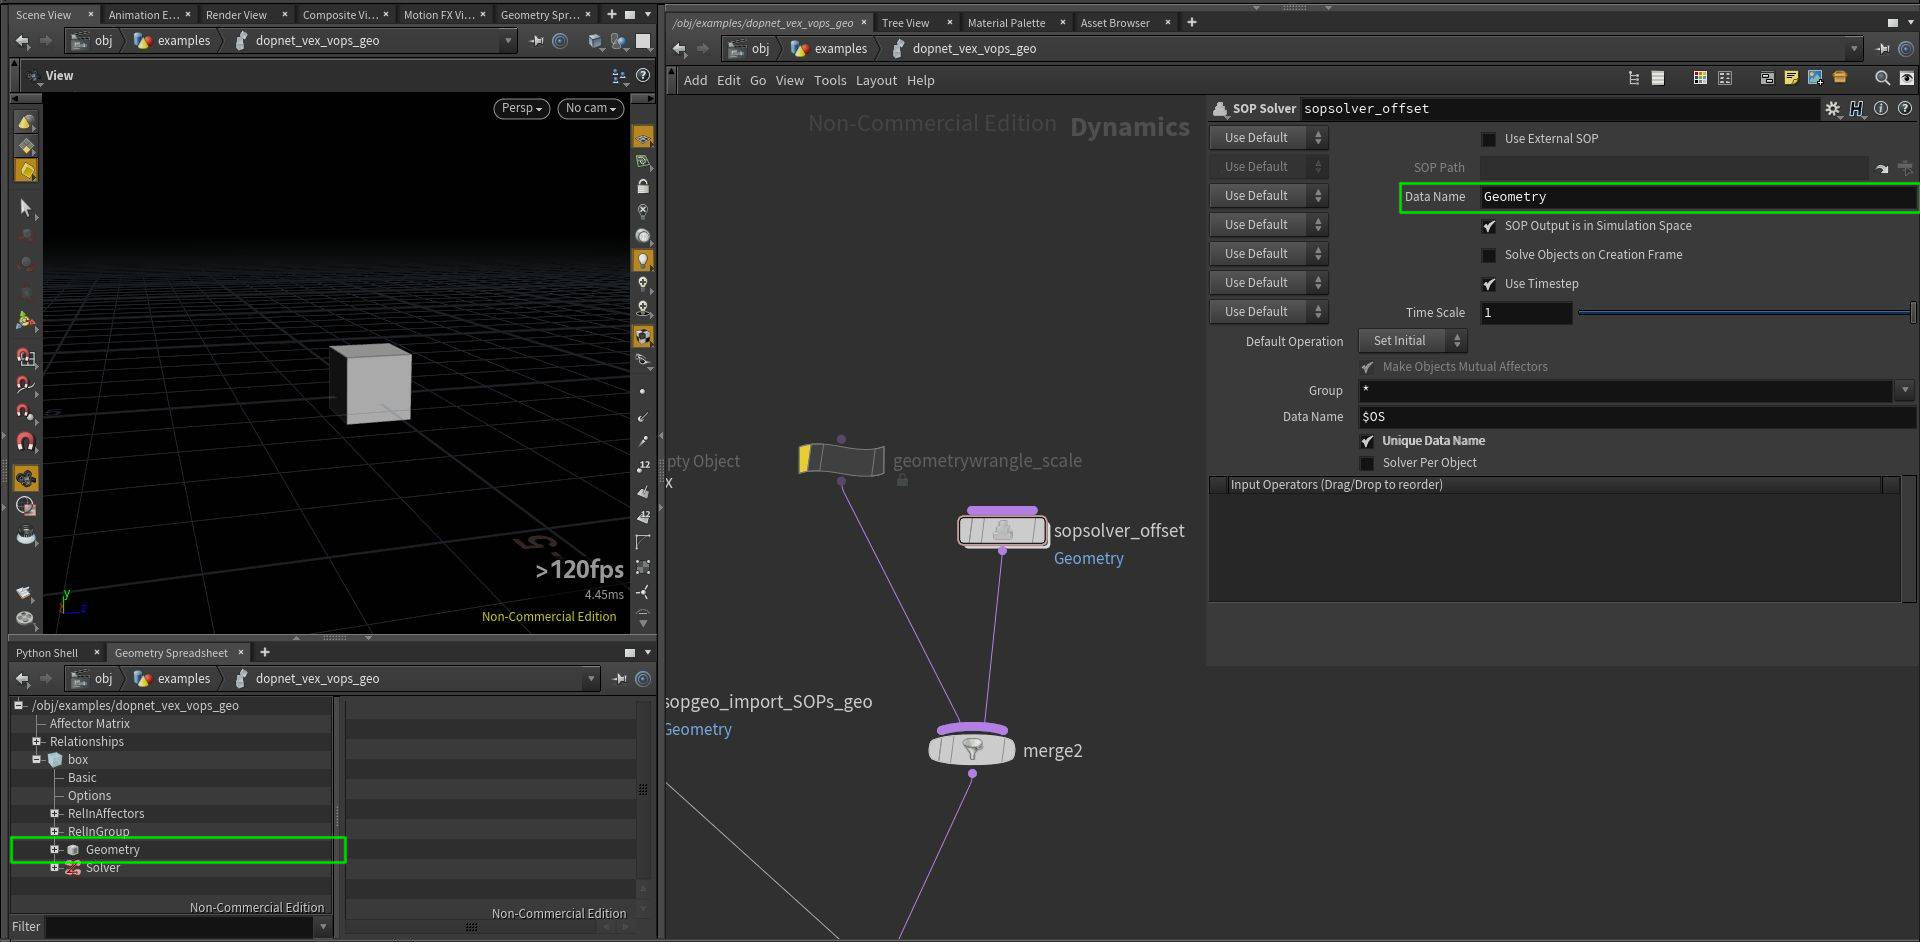
Task: Expand the Relationships tree item
Action: [37, 742]
